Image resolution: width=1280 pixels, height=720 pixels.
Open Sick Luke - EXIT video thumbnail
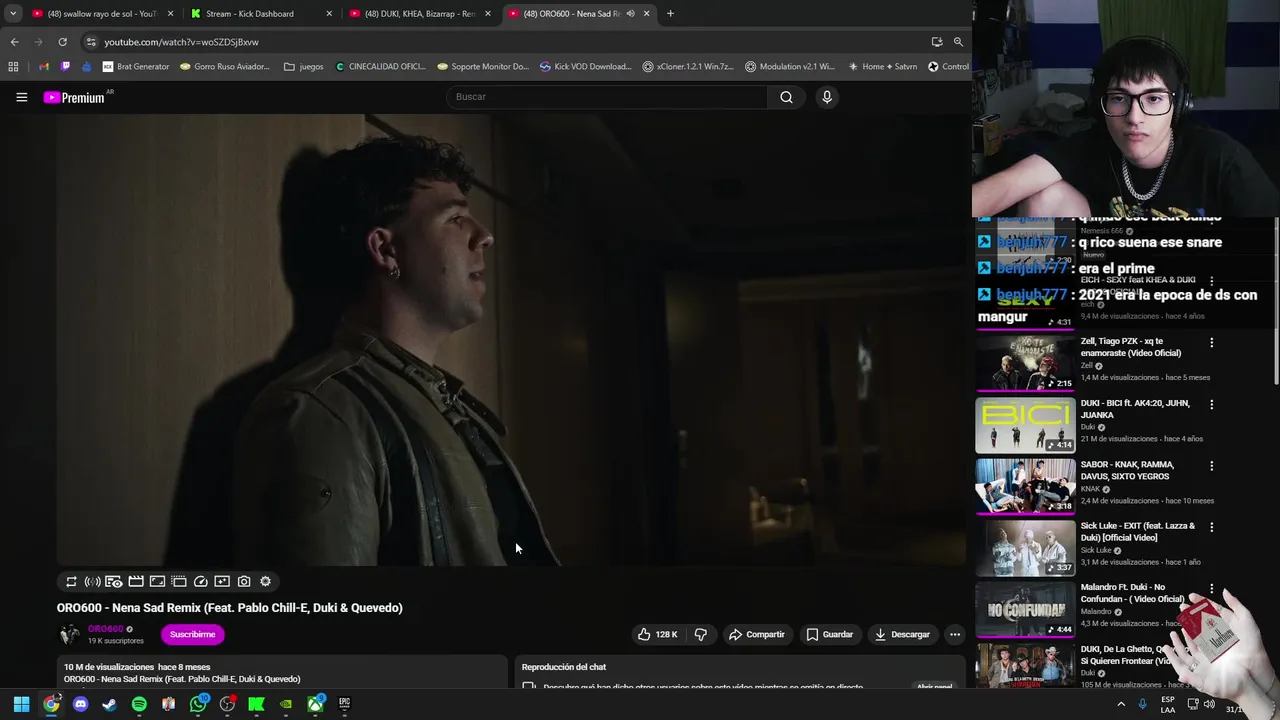1025,548
